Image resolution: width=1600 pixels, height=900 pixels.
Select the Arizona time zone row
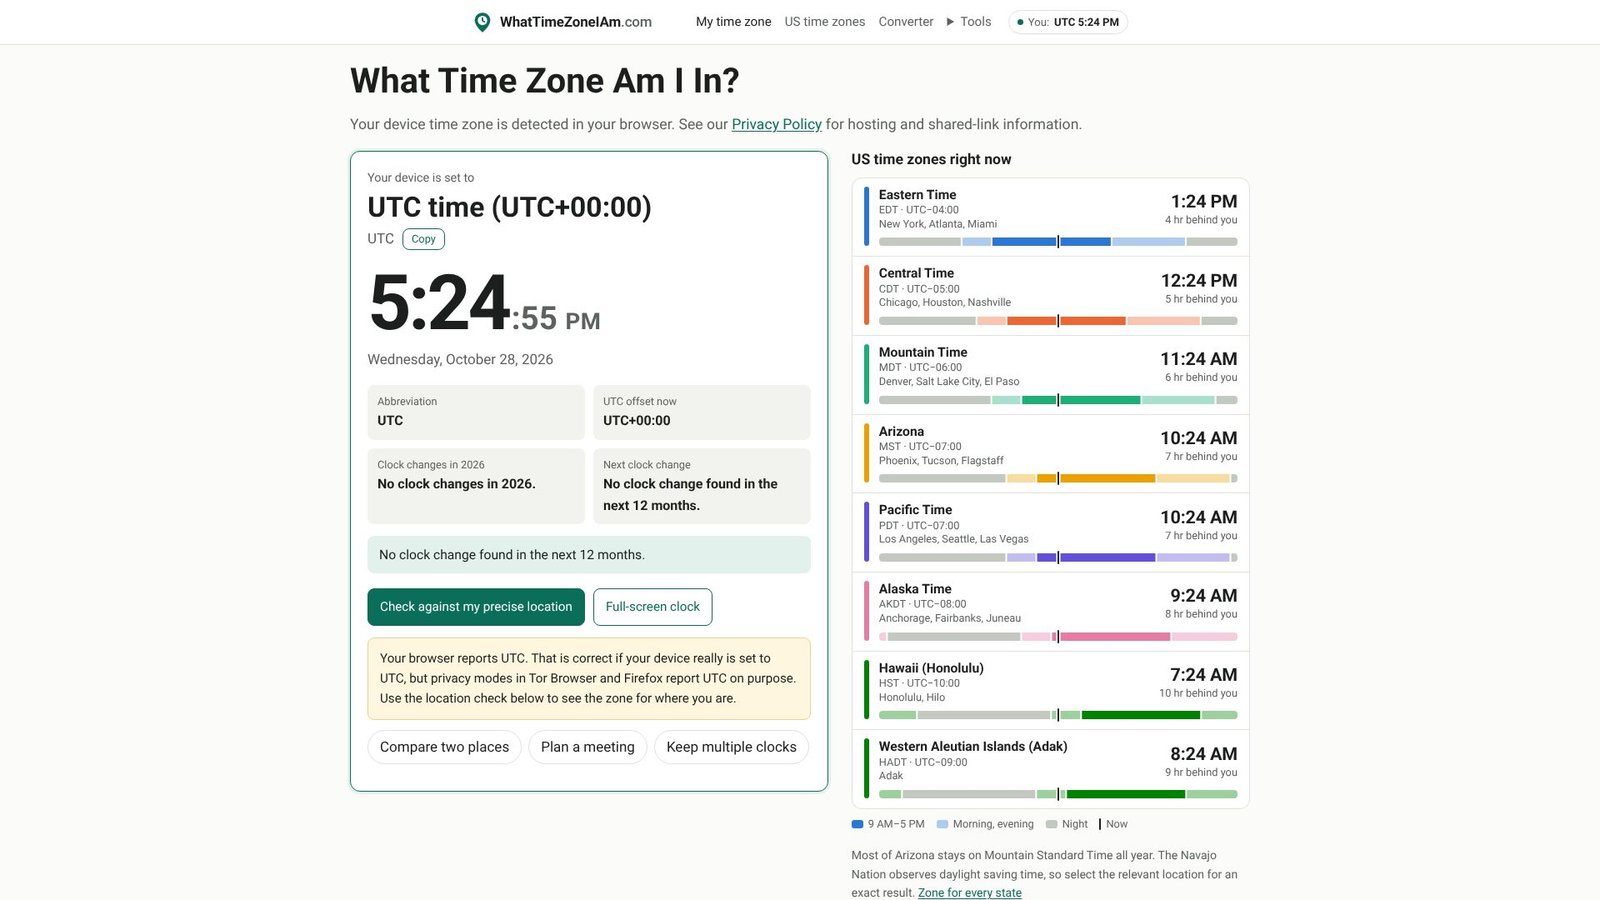point(1050,454)
